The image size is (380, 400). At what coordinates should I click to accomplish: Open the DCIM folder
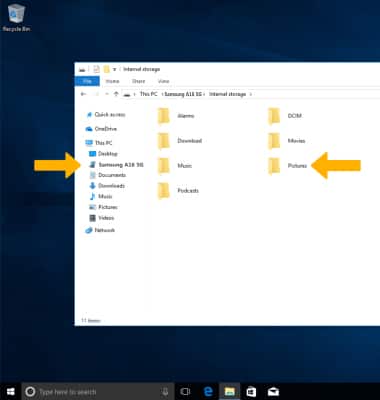[285, 116]
